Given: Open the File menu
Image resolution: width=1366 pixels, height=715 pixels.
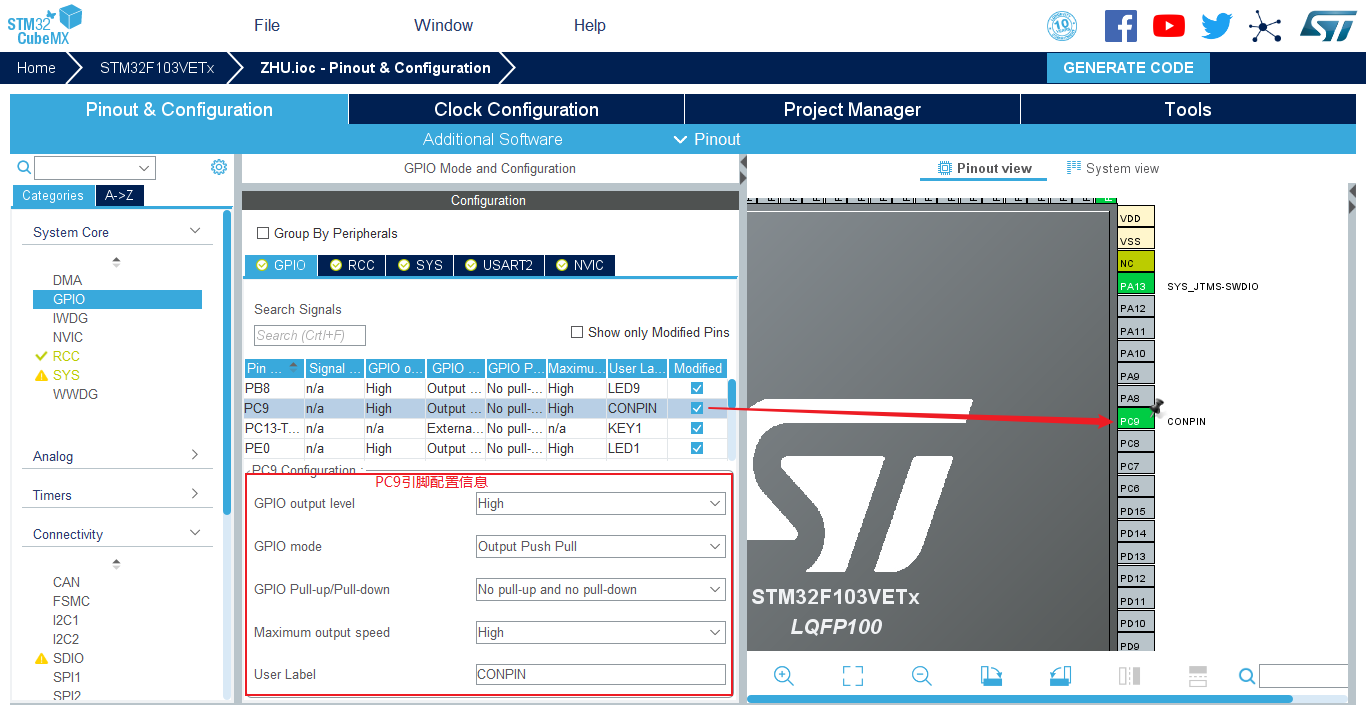Looking at the screenshot, I should (x=267, y=25).
